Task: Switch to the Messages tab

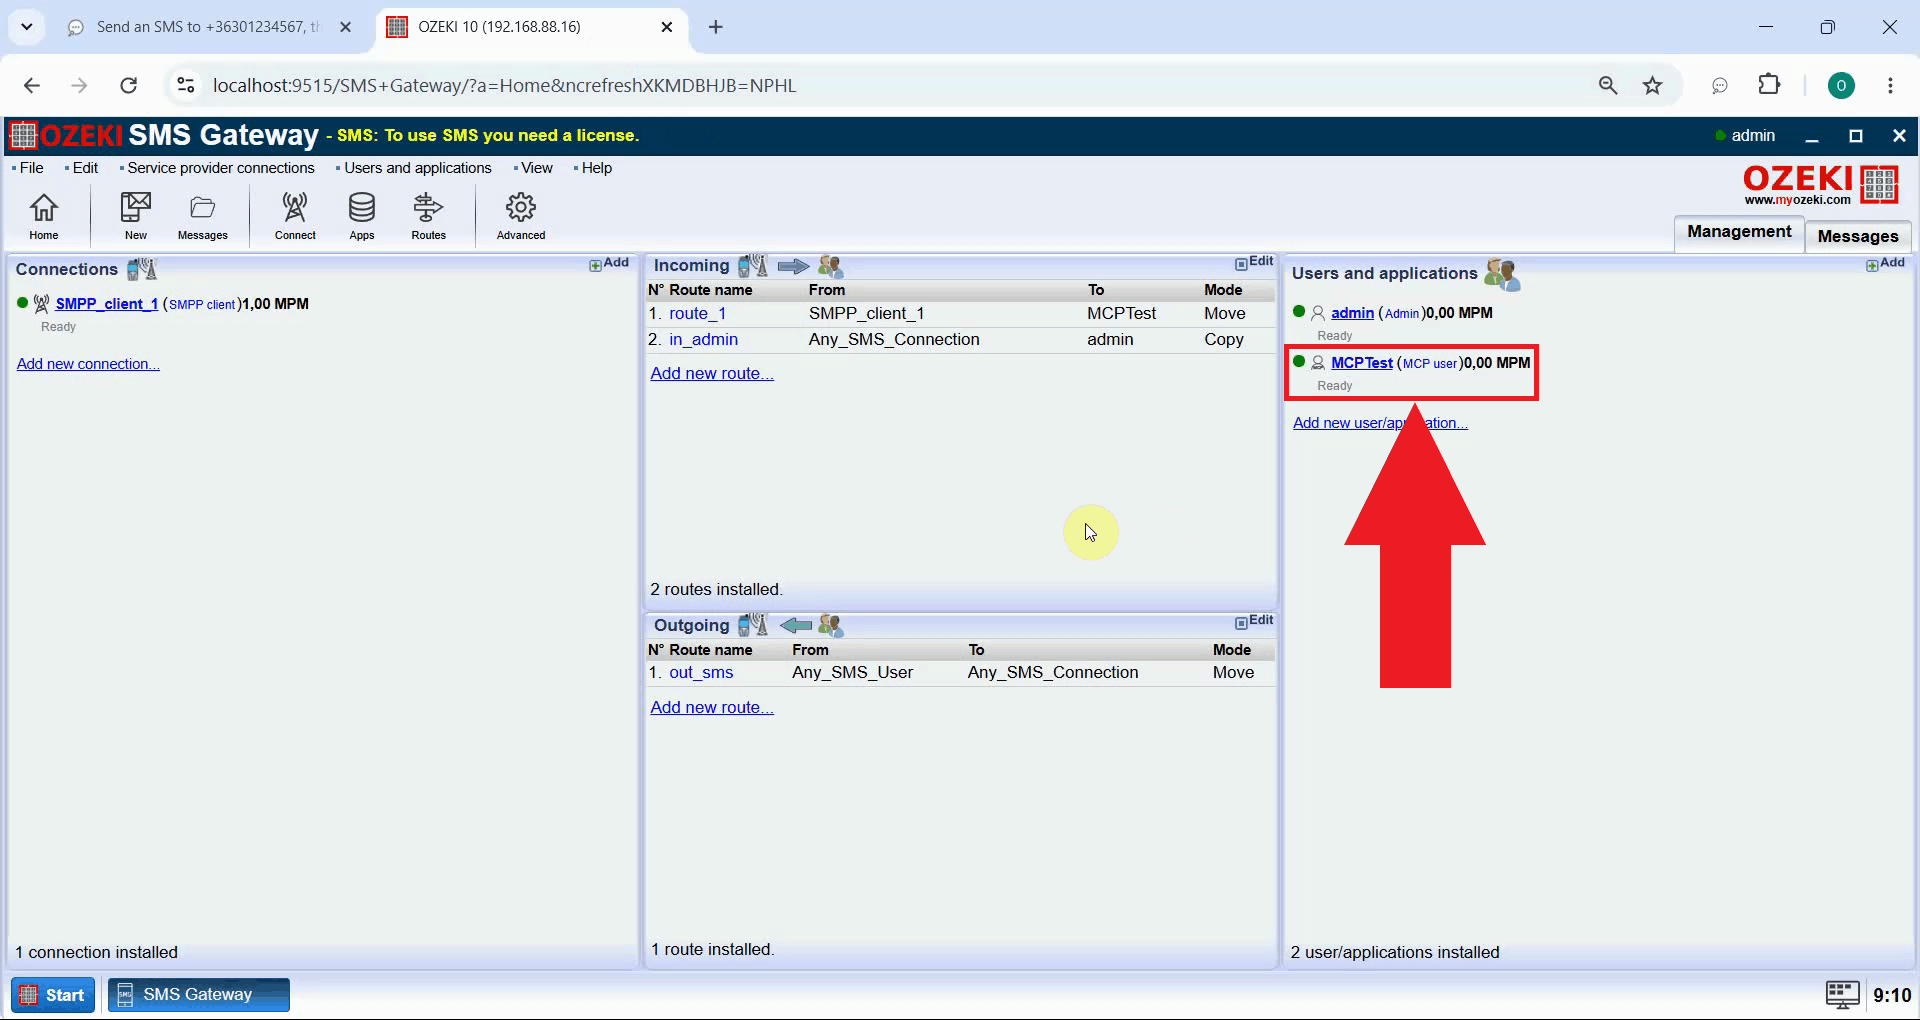Action: pyautogui.click(x=1858, y=236)
